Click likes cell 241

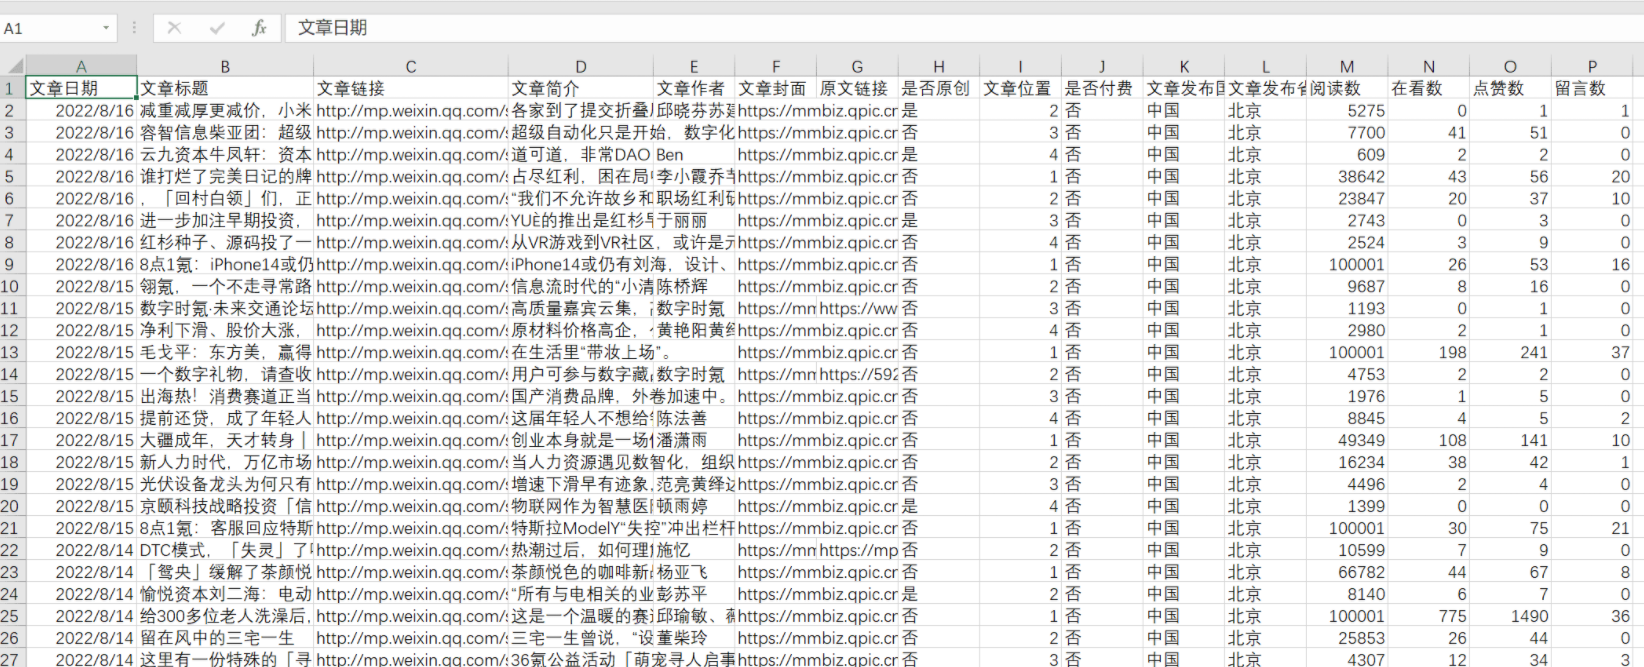point(1510,352)
